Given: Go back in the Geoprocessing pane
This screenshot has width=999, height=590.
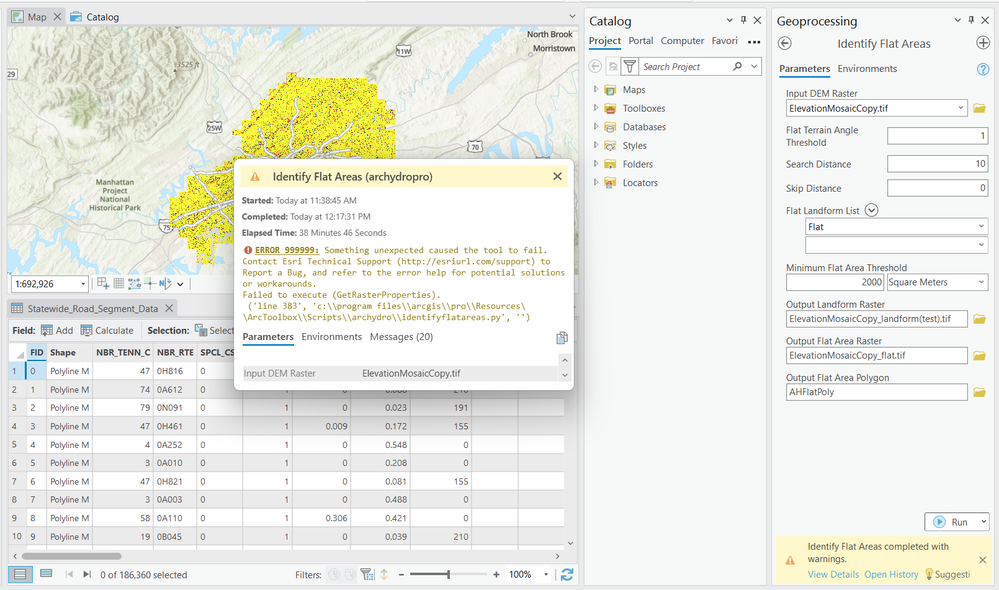Looking at the screenshot, I should (785, 43).
